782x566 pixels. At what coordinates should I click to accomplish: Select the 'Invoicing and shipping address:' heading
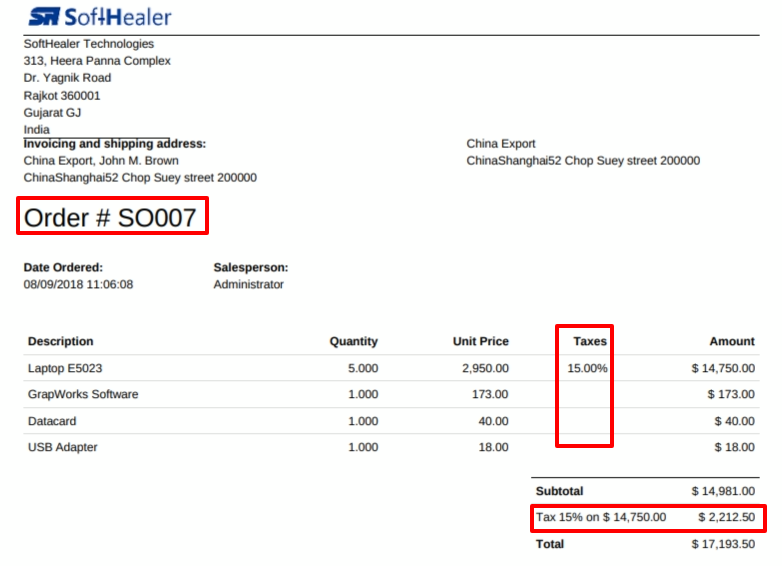(x=115, y=144)
